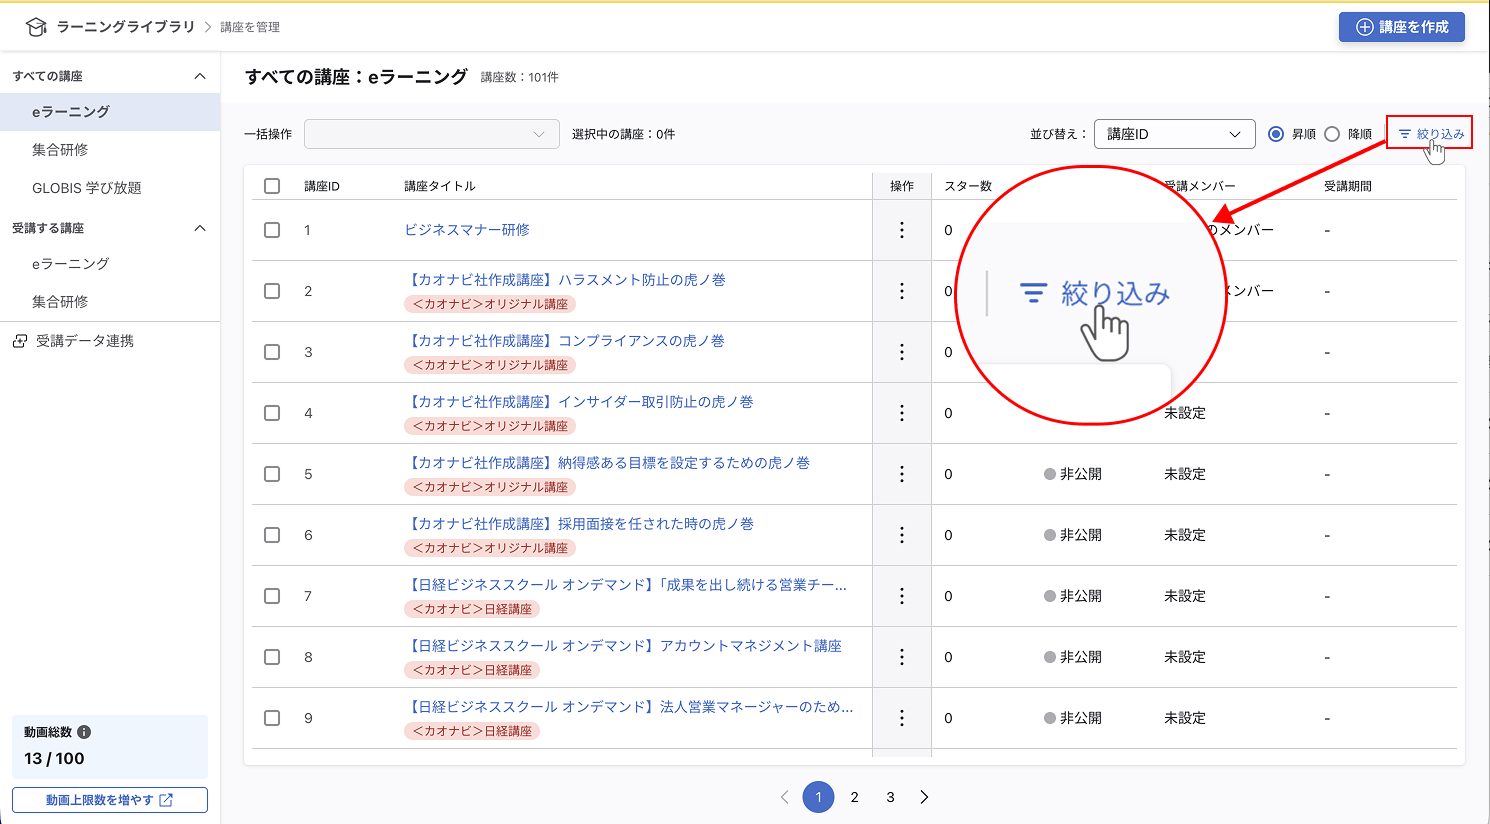Viewport: 1490px width, 824px height.
Task: Open the 講座ID sort dropdown
Action: pos(1175,134)
